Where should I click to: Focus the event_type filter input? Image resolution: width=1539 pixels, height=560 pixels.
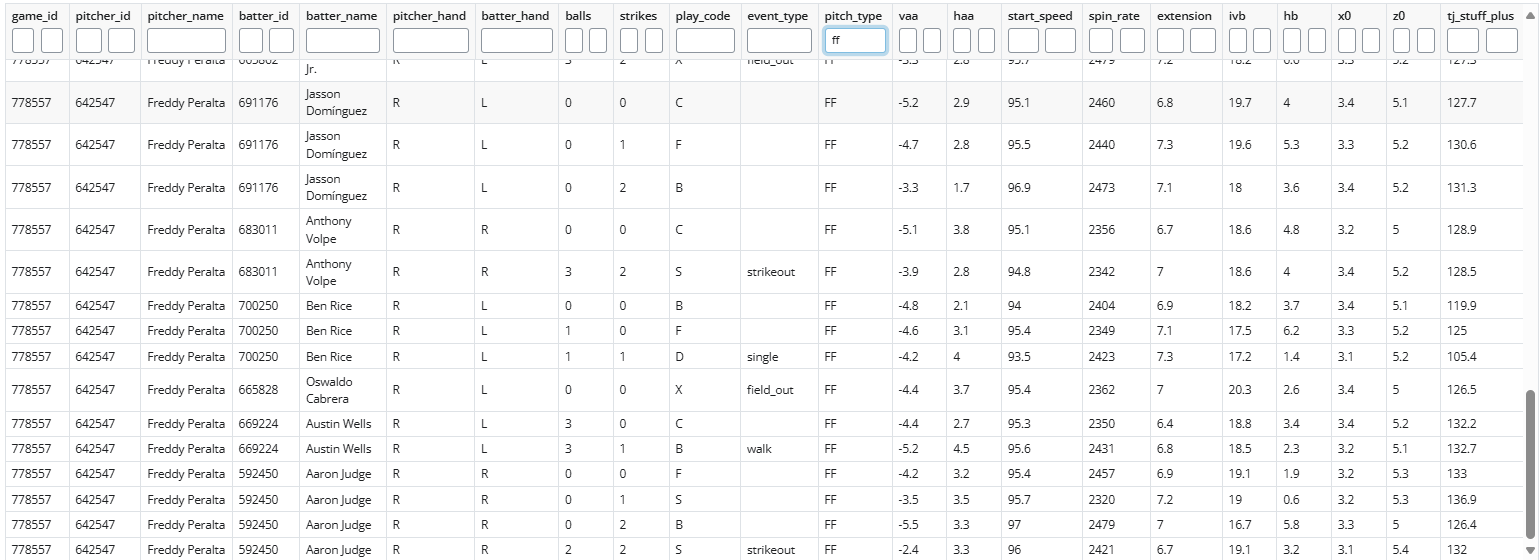point(779,41)
